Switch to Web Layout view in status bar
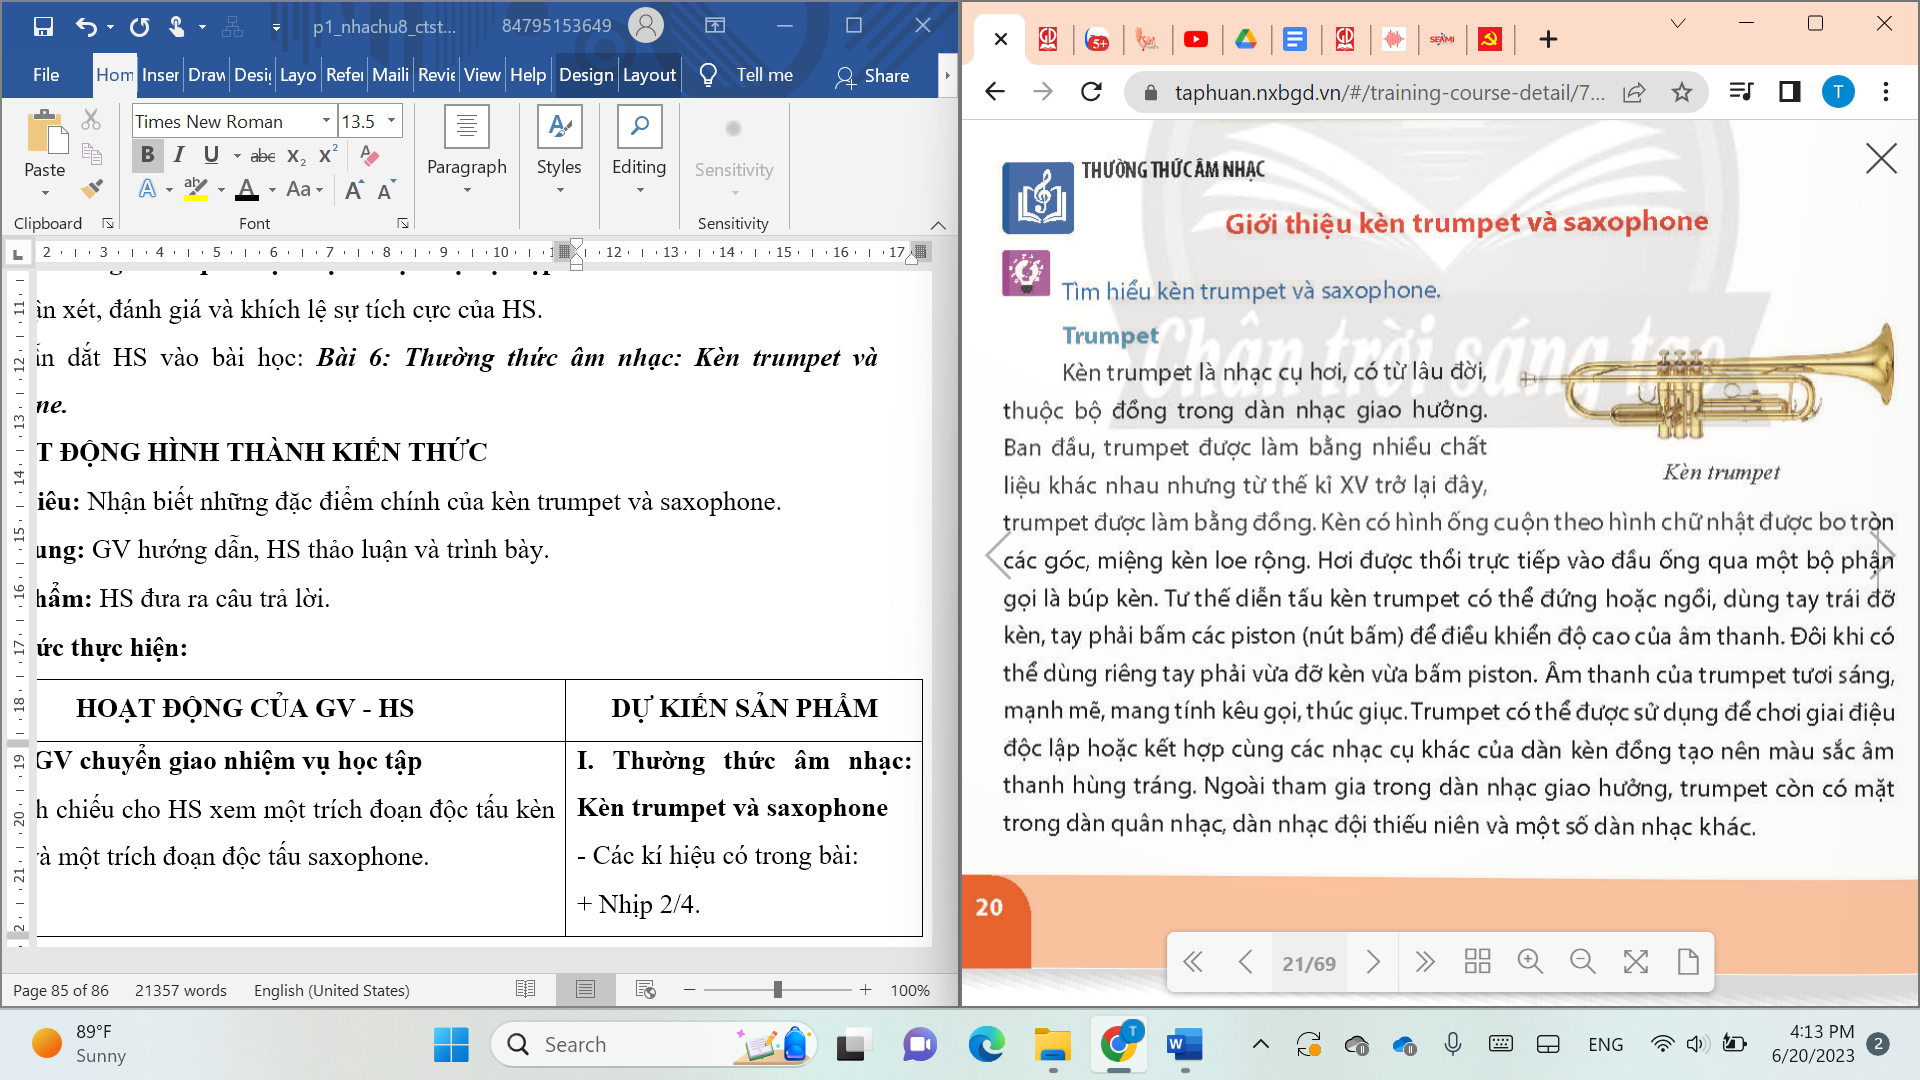The width and height of the screenshot is (1920, 1080). tap(645, 990)
